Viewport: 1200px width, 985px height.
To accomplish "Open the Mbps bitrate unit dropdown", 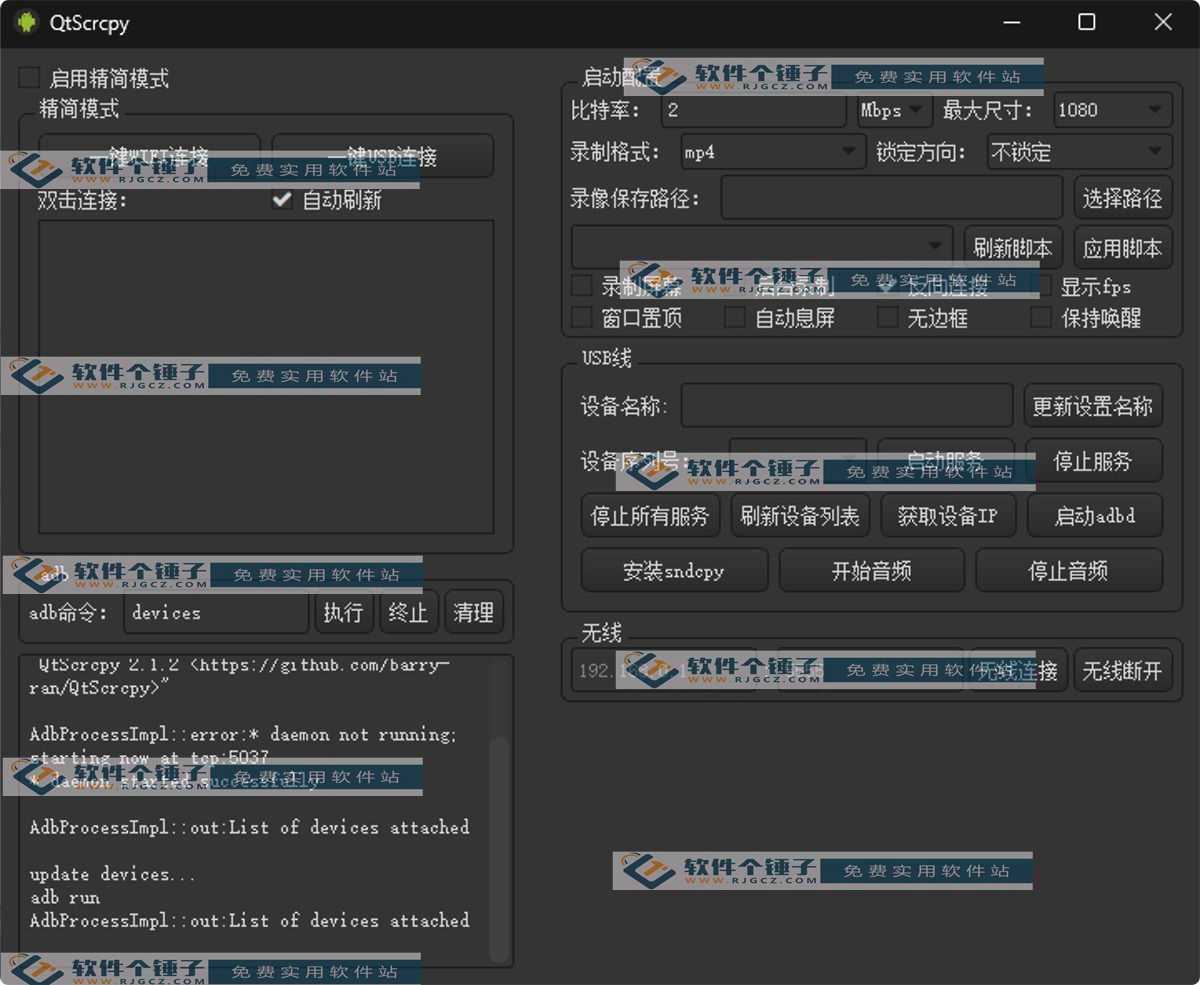I will [x=894, y=110].
